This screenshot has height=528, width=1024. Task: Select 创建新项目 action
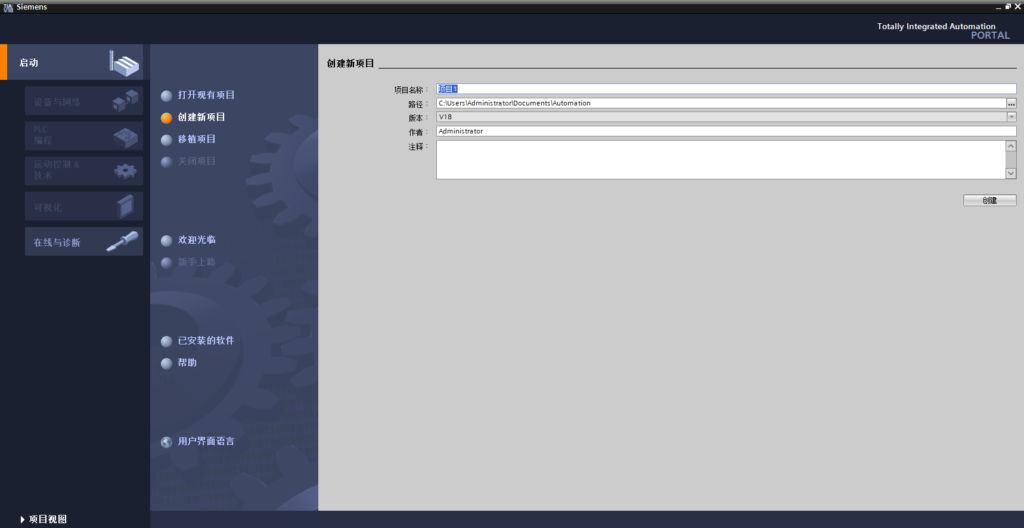click(193, 118)
